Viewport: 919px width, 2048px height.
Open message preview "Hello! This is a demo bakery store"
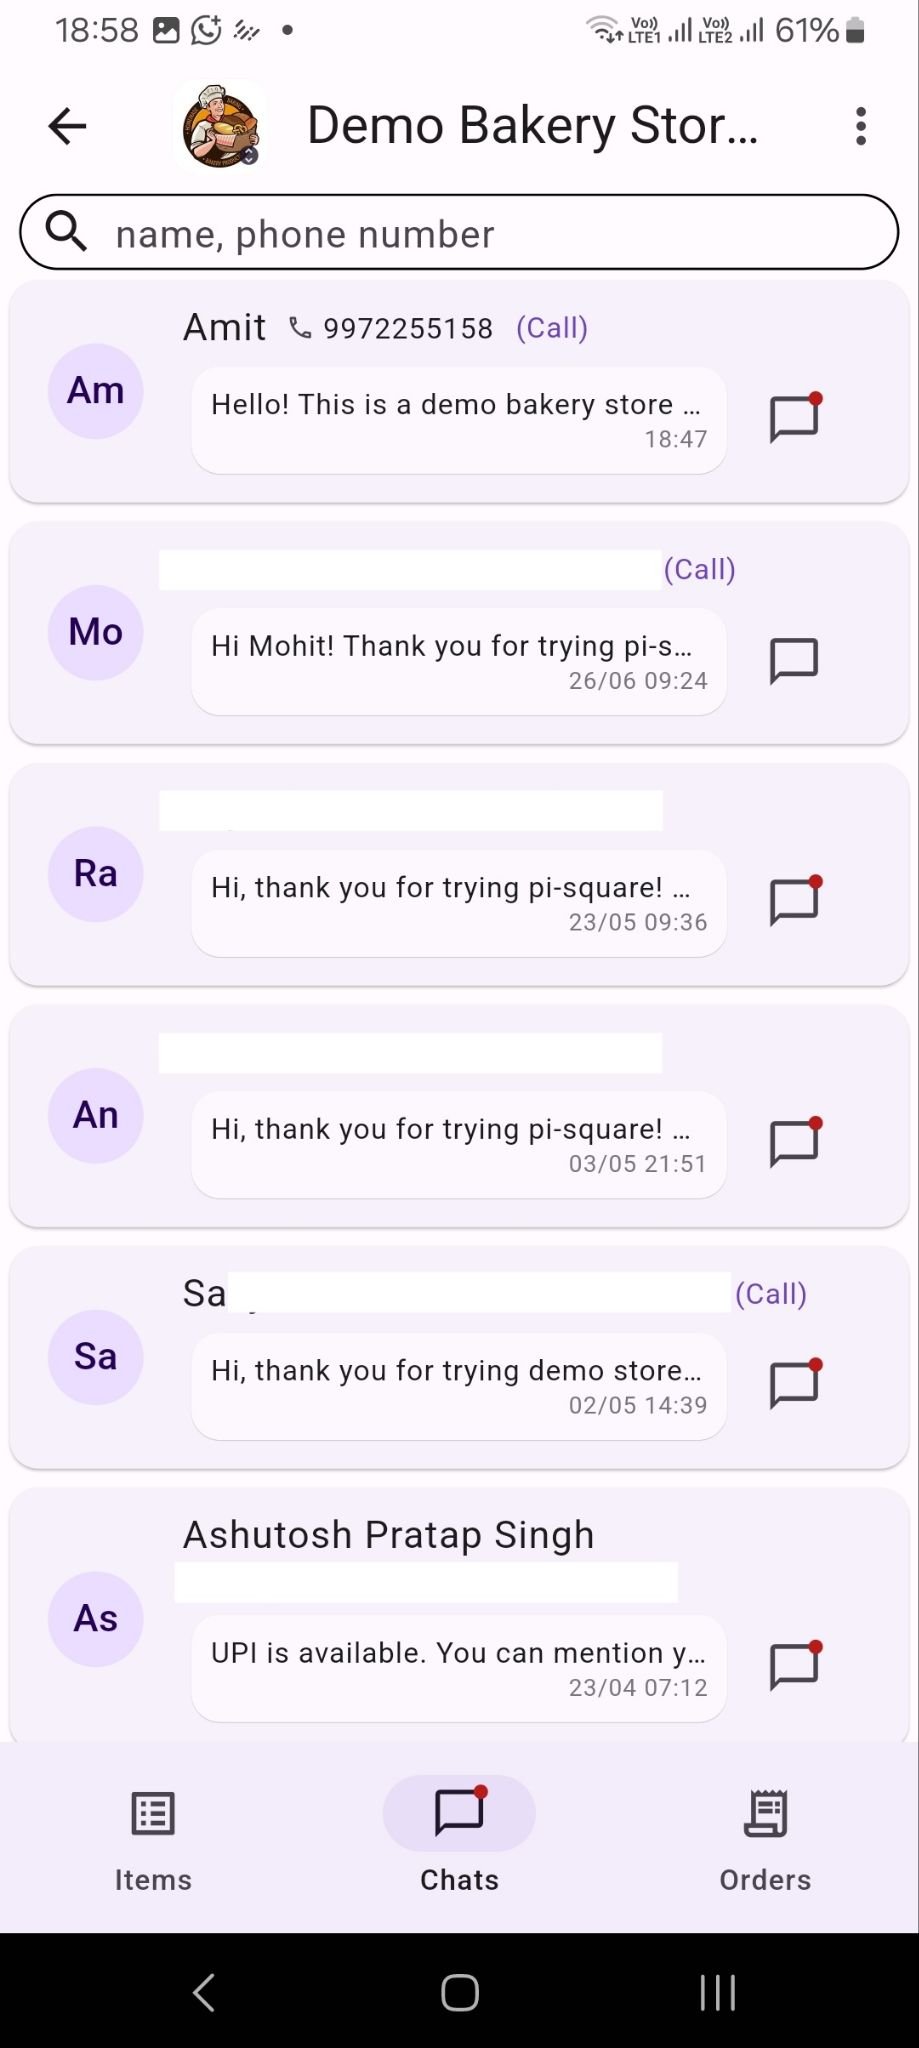[458, 420]
